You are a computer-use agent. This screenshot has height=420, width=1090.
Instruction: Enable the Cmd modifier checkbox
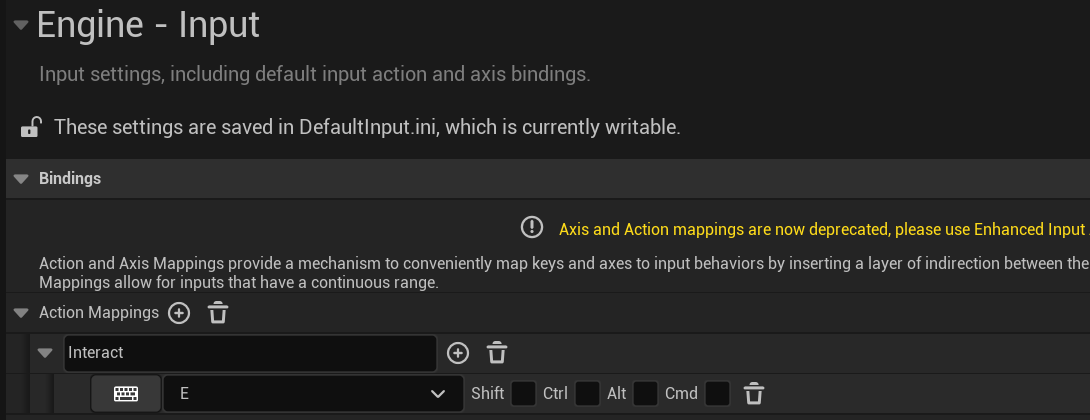click(x=717, y=394)
